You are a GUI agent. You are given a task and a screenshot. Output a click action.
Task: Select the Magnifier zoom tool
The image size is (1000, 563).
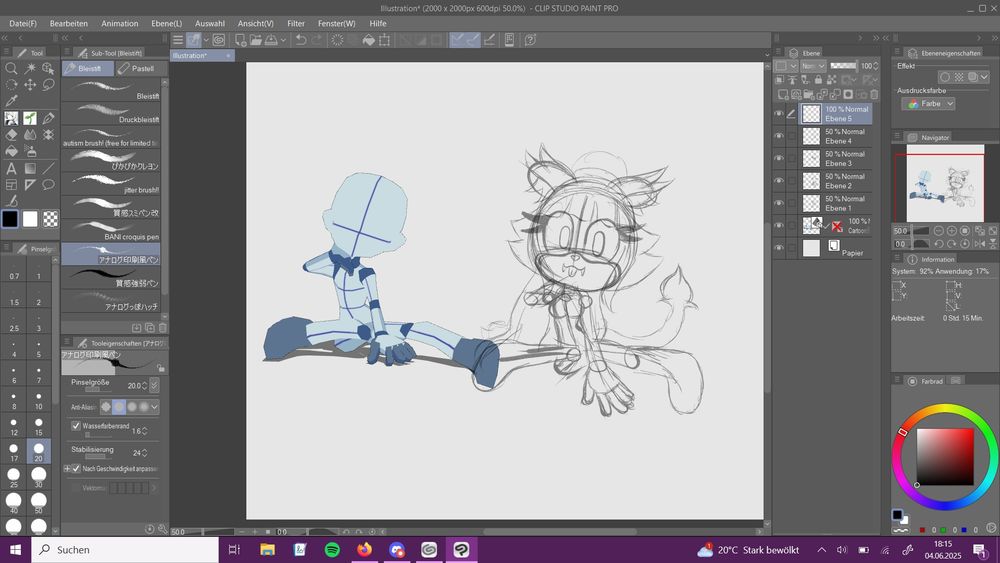[11, 68]
